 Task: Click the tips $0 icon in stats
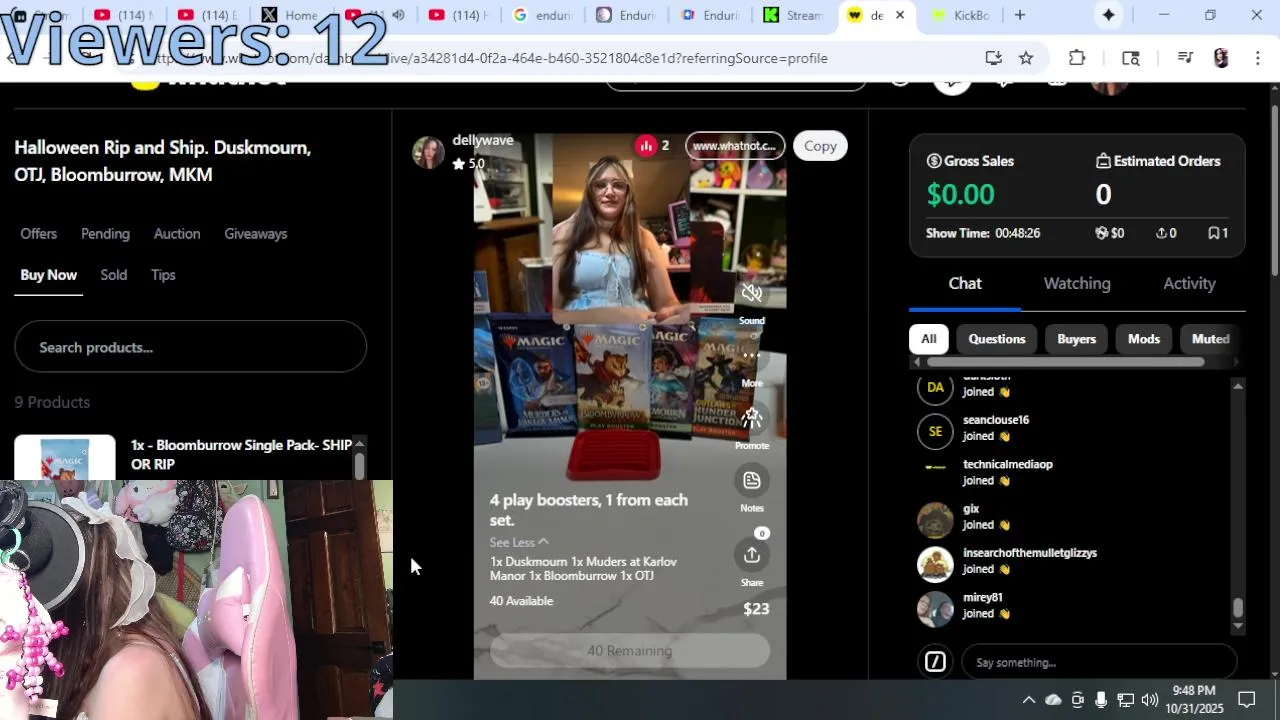[1102, 233]
